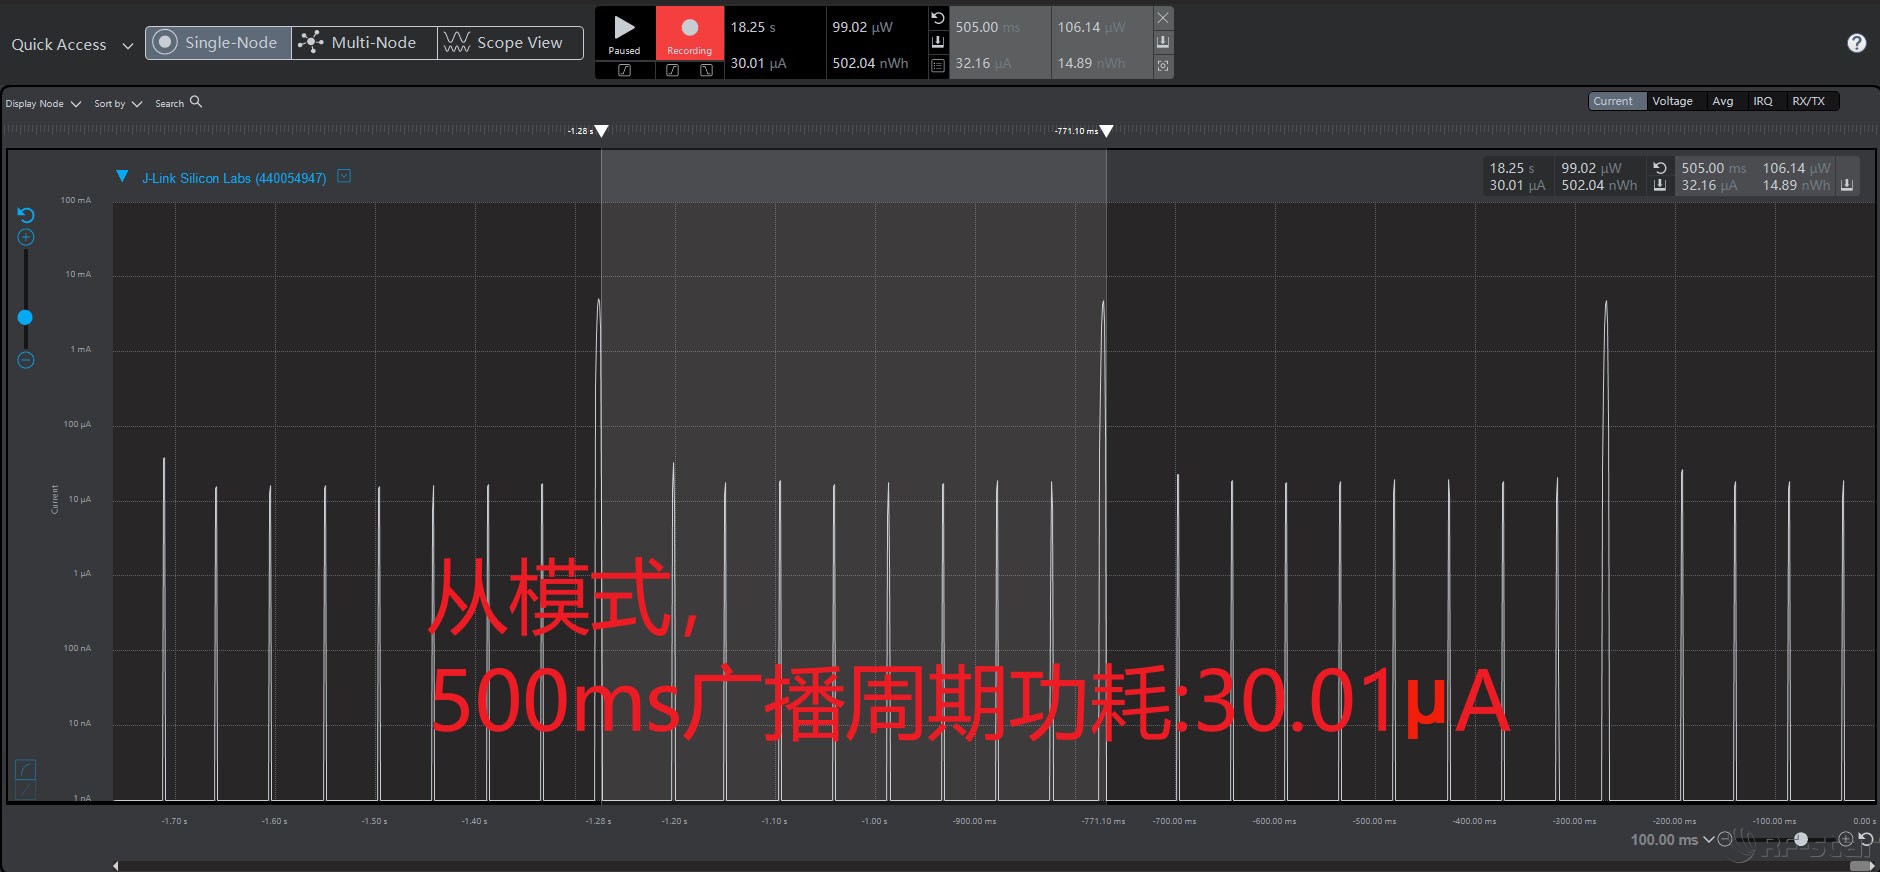Open the 100.00 ms time scale dropdown
Screen dimensions: 1880x872
pos(1672,840)
